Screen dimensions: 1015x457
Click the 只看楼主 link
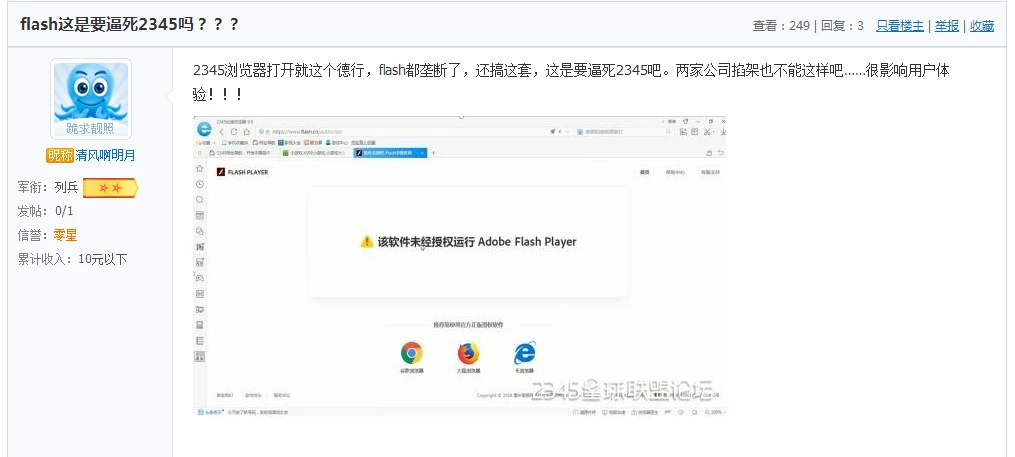pyautogui.click(x=900, y=26)
